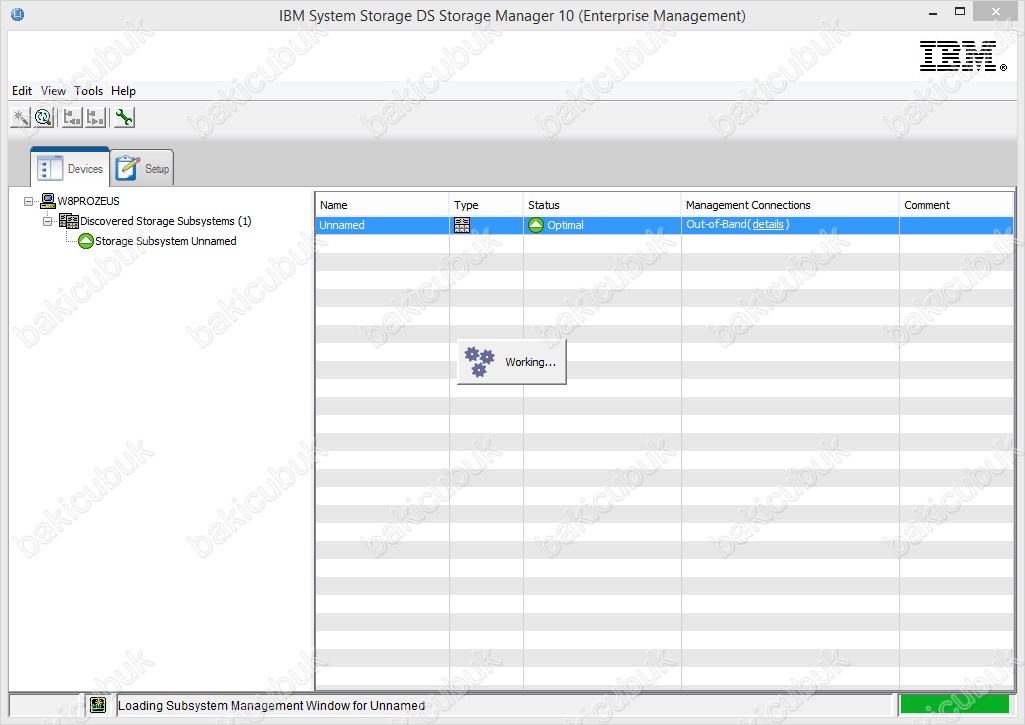This screenshot has height=725, width=1025.
Task: Click the tree icon with right arrow
Action: 96,118
